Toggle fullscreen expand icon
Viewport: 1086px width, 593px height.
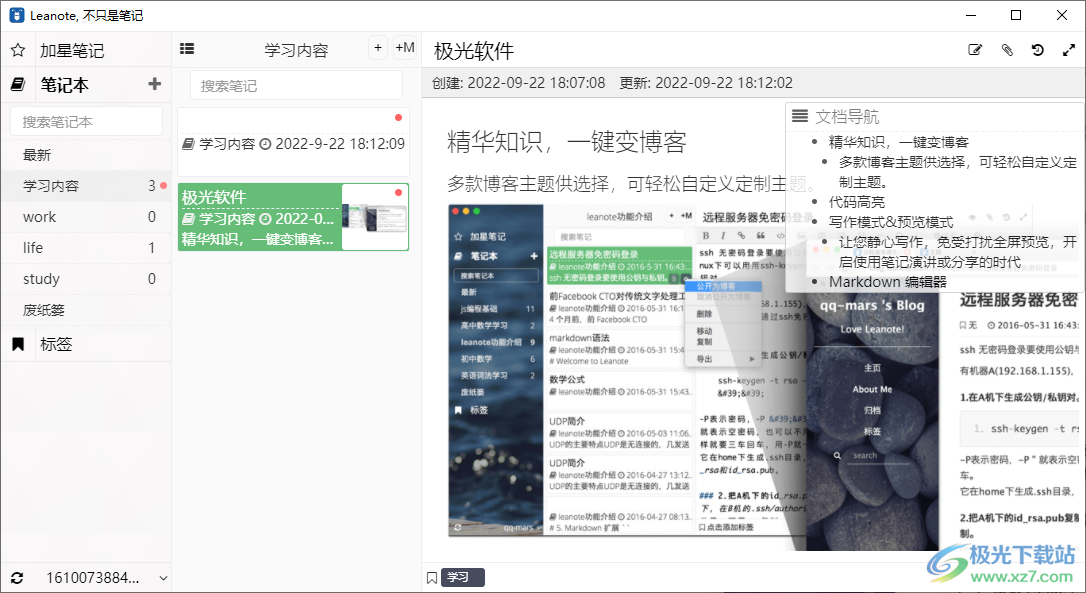(x=1069, y=50)
